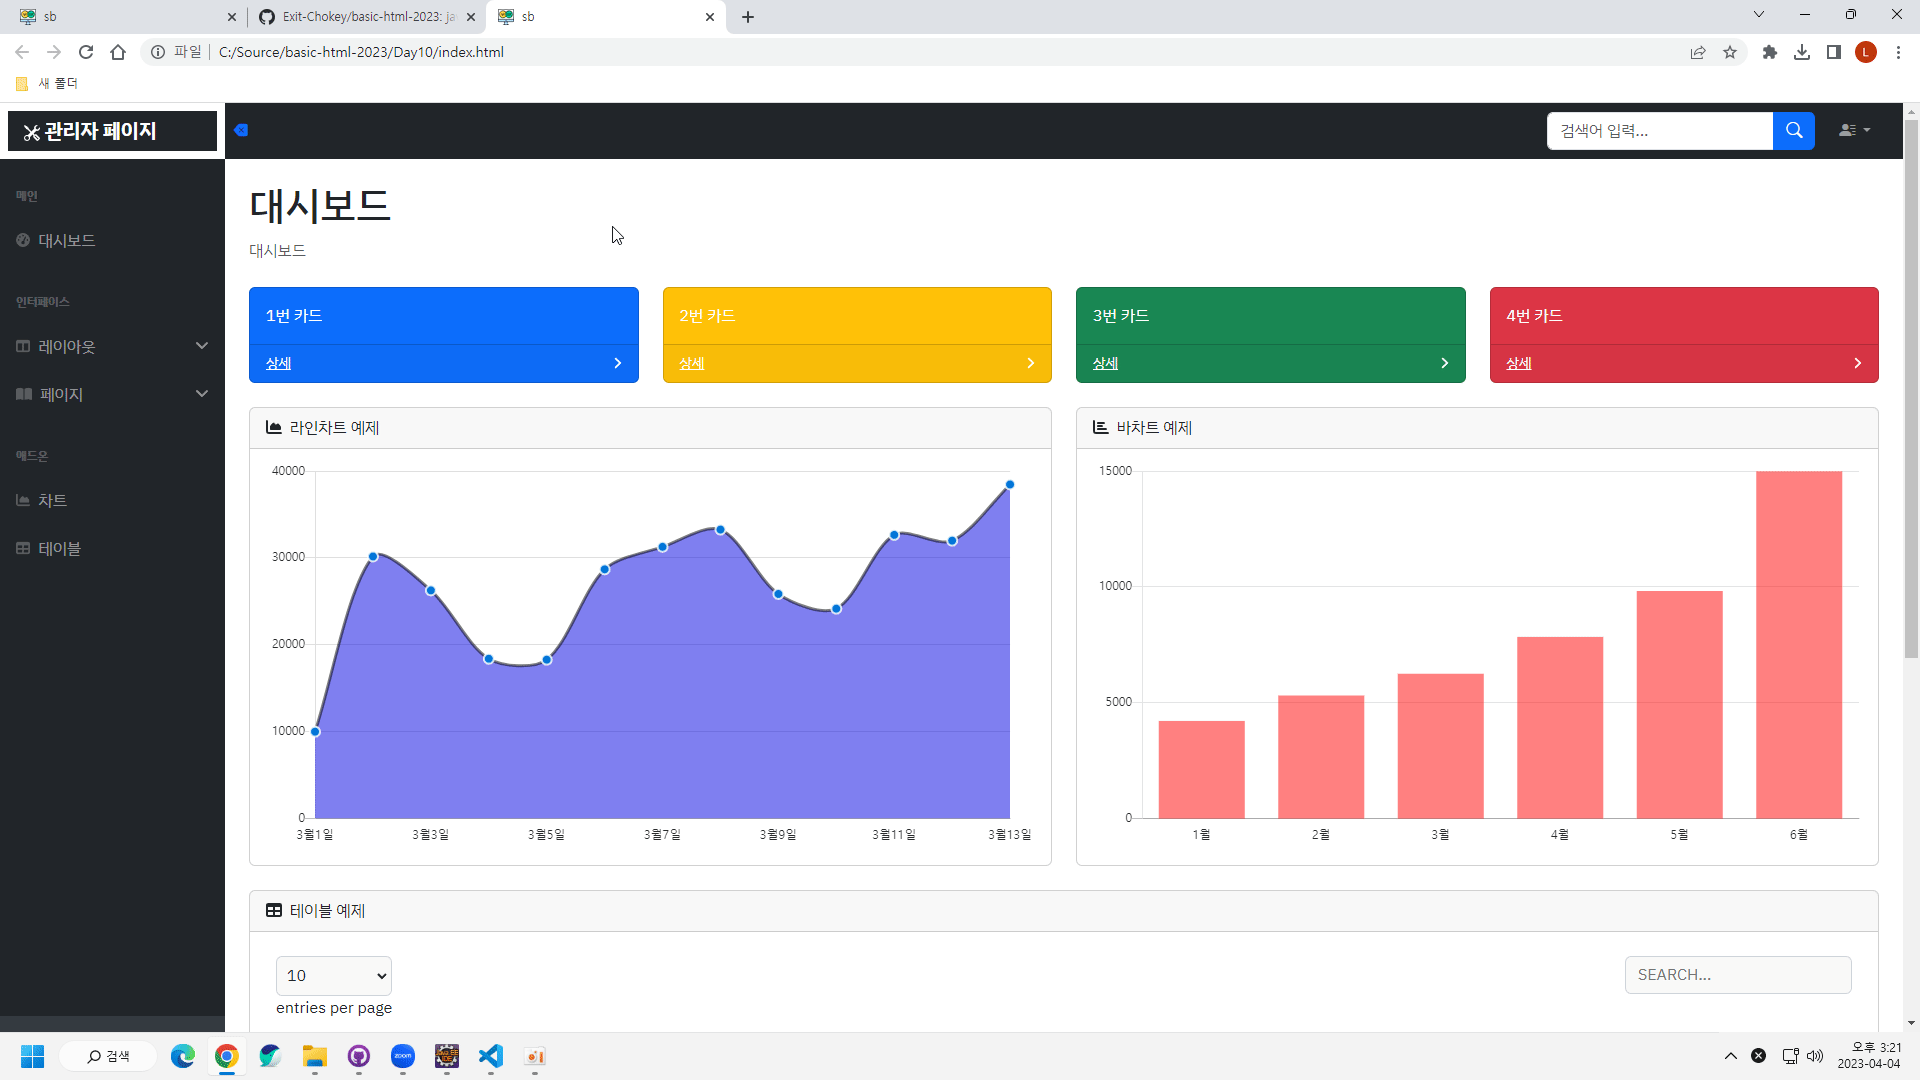This screenshot has width=1920, height=1080.
Task: Open 대시보드 in the sidebar
Action: (x=66, y=241)
